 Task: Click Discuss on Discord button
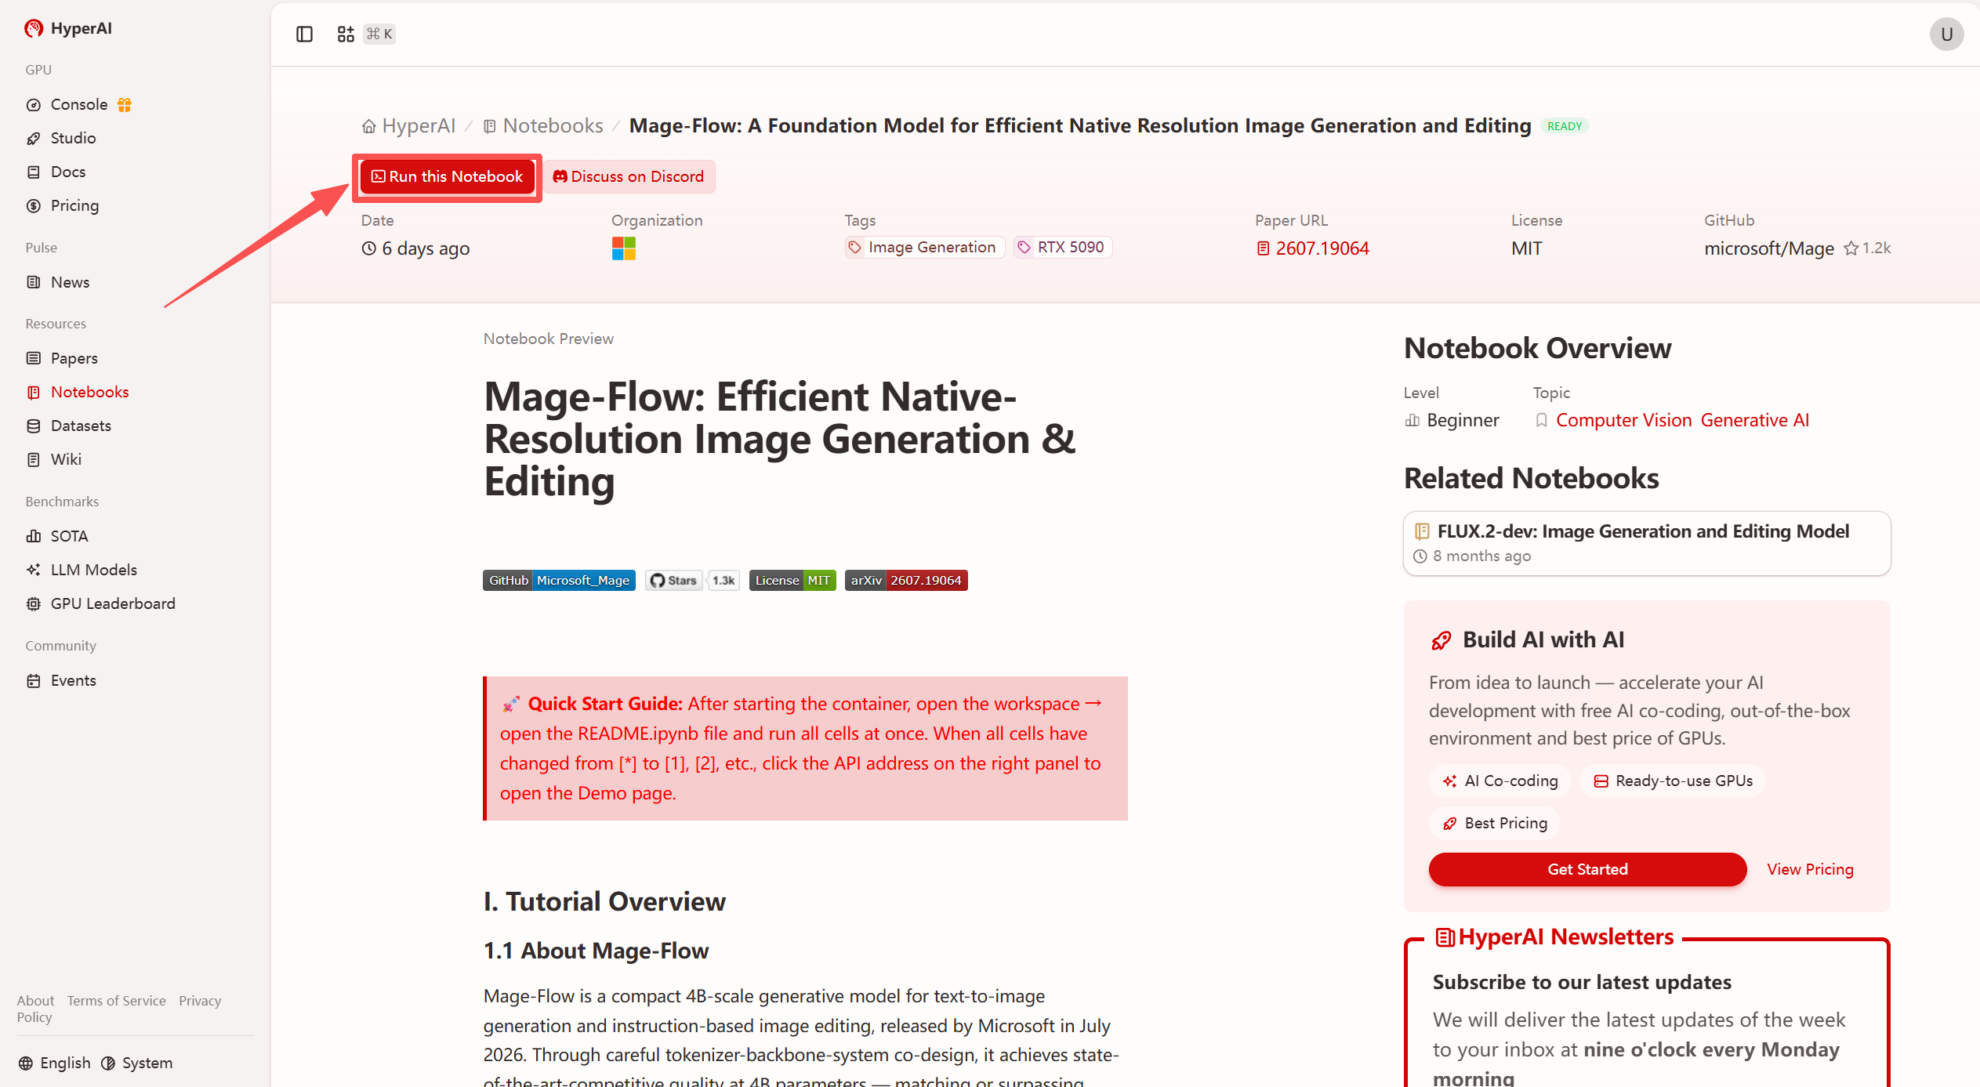pyautogui.click(x=629, y=177)
